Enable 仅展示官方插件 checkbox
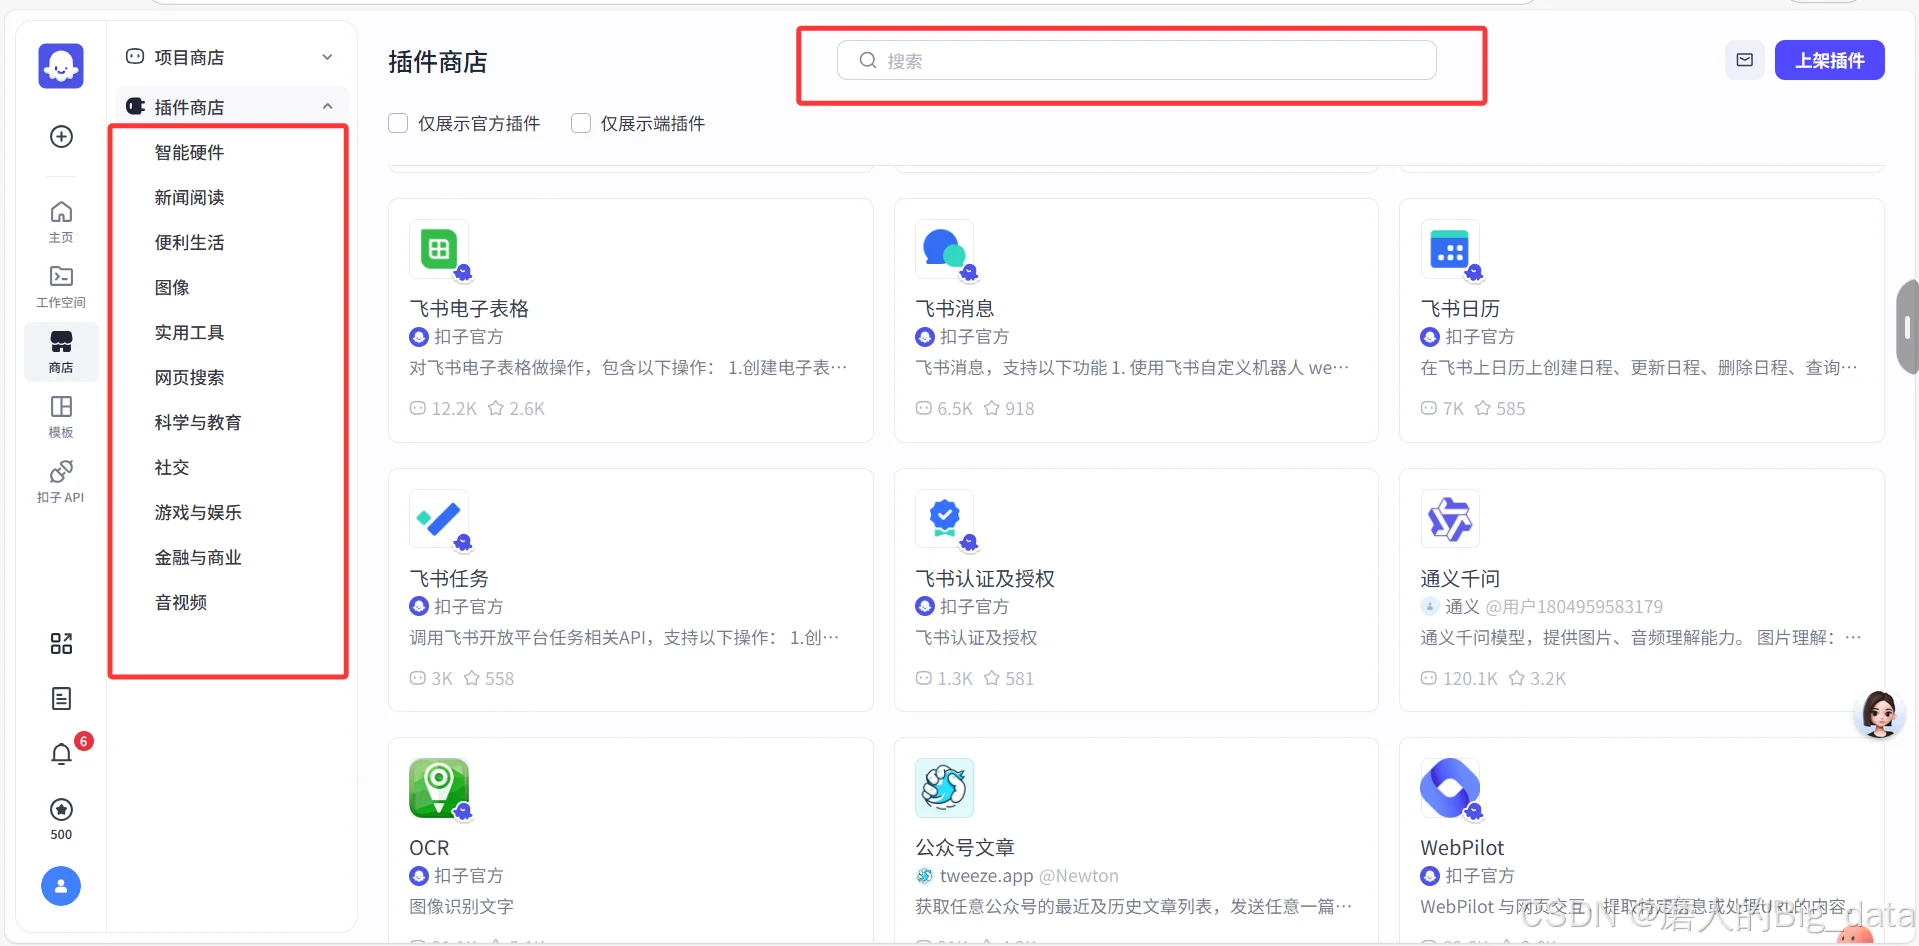Viewport: 1919px width, 946px height. tap(398, 123)
